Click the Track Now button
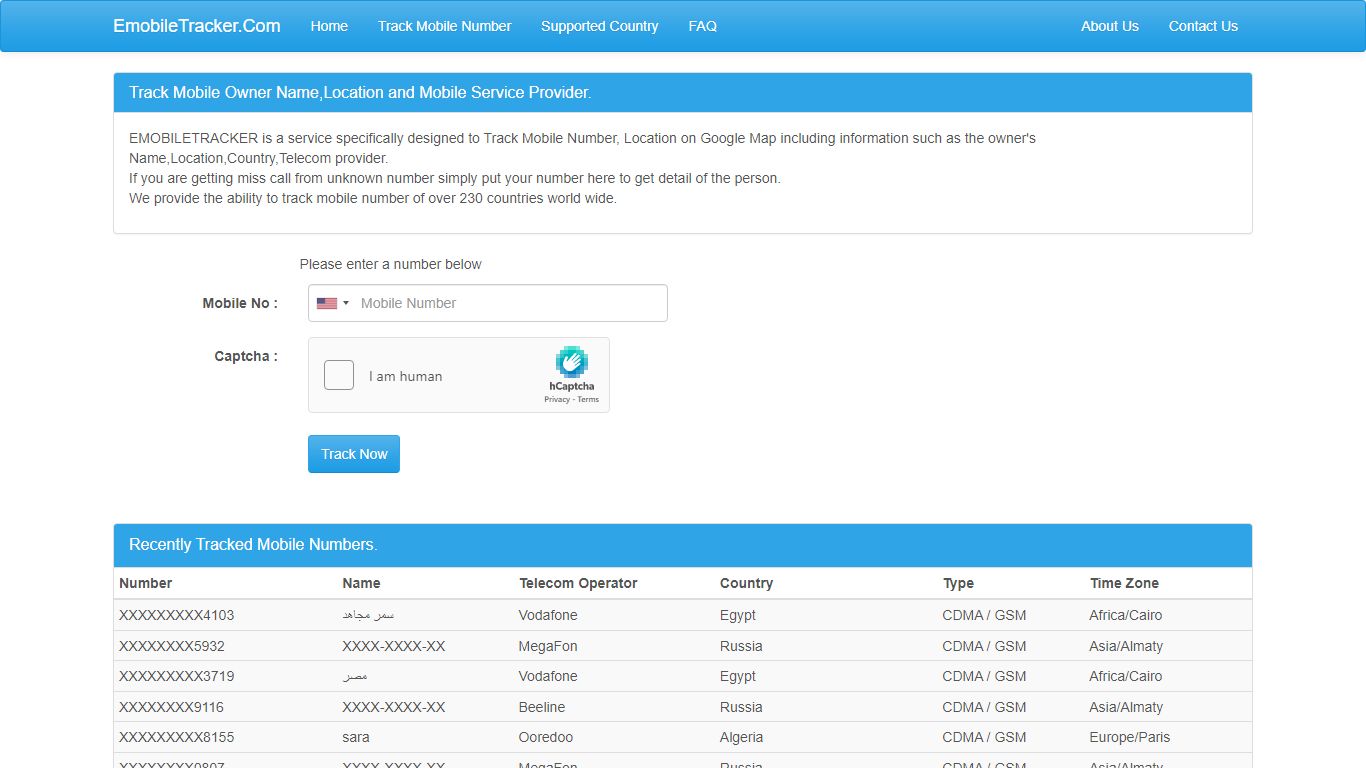Viewport: 1366px width, 768px height. click(354, 454)
